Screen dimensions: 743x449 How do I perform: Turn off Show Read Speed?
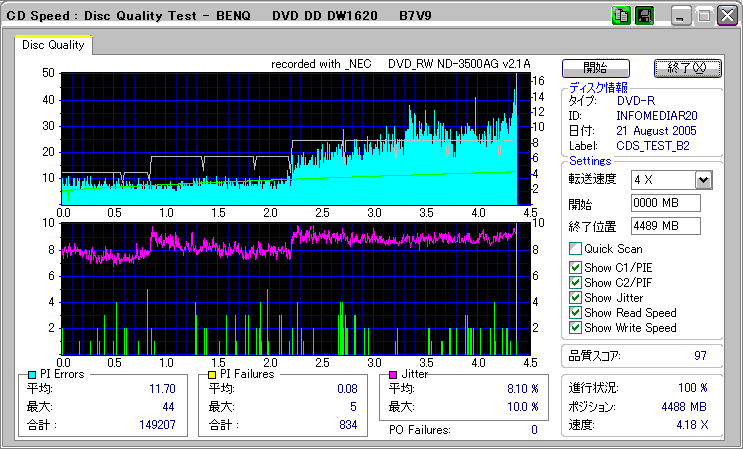[x=575, y=312]
